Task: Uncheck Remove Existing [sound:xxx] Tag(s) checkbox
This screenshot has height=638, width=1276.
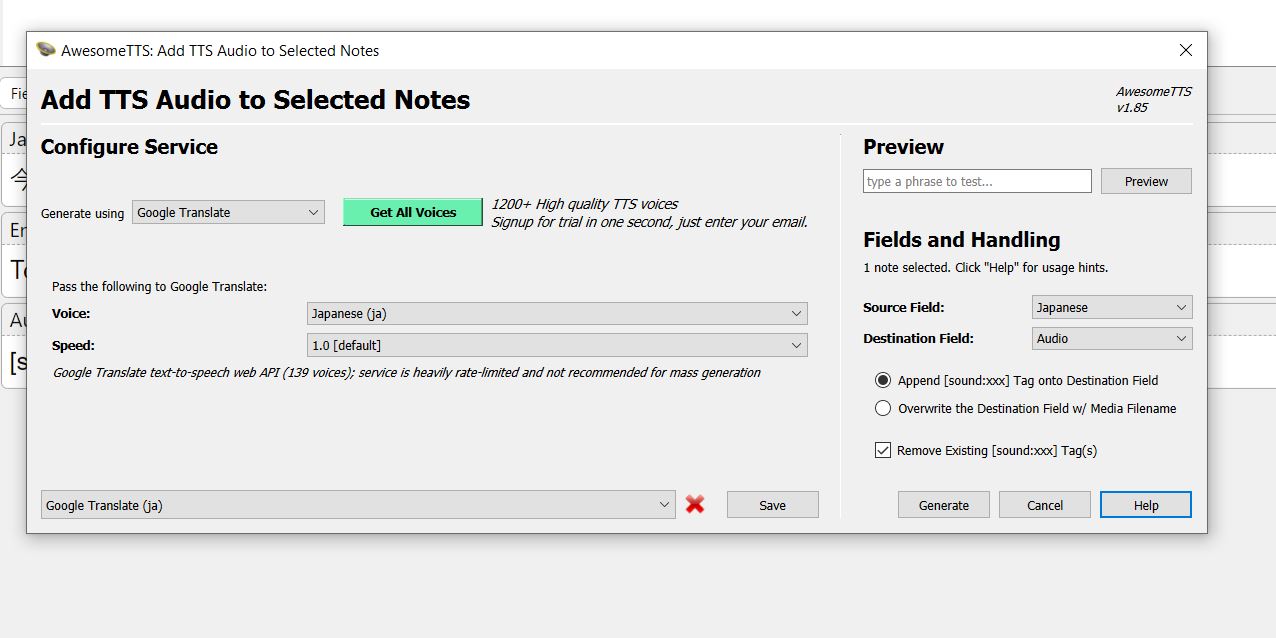Action: coord(883,450)
